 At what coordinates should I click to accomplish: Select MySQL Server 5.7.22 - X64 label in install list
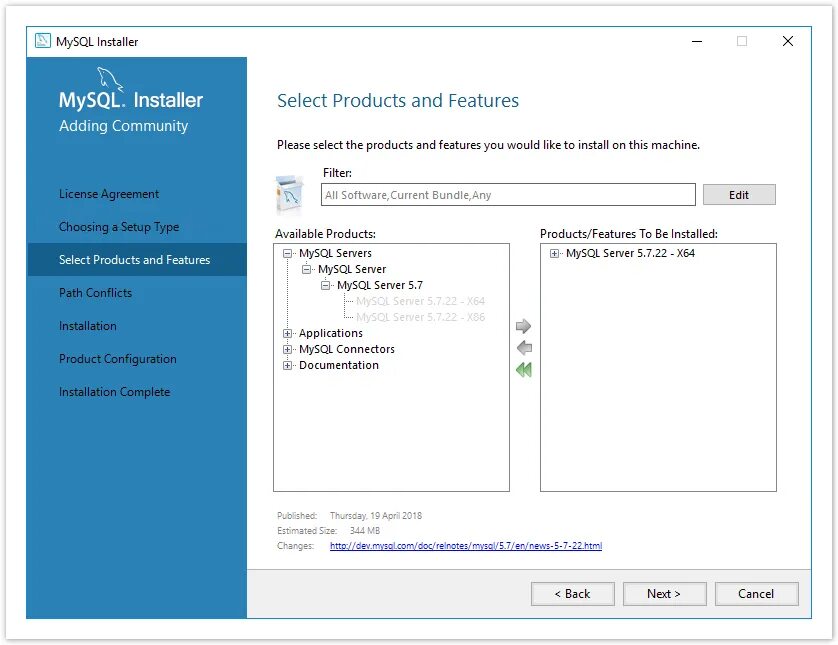[630, 253]
